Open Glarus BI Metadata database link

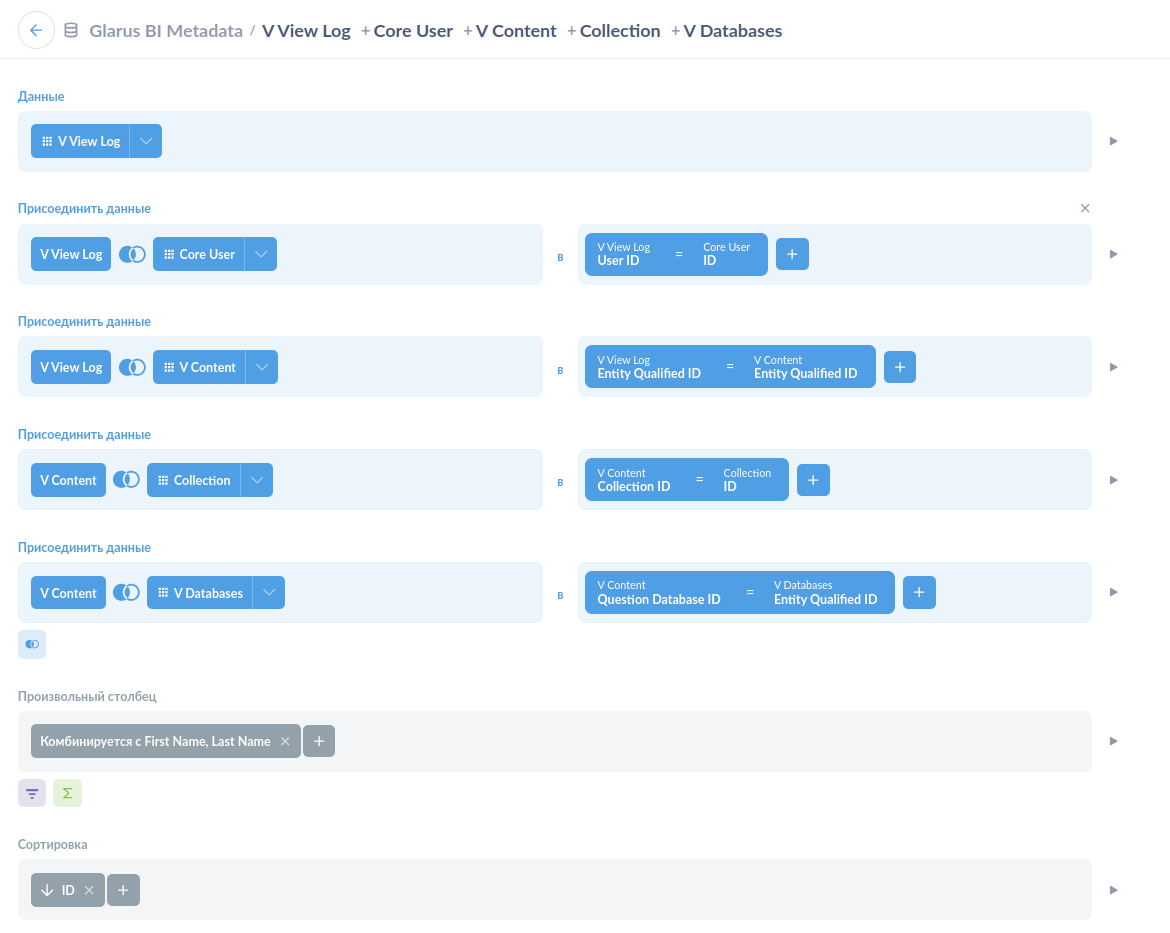[166, 31]
